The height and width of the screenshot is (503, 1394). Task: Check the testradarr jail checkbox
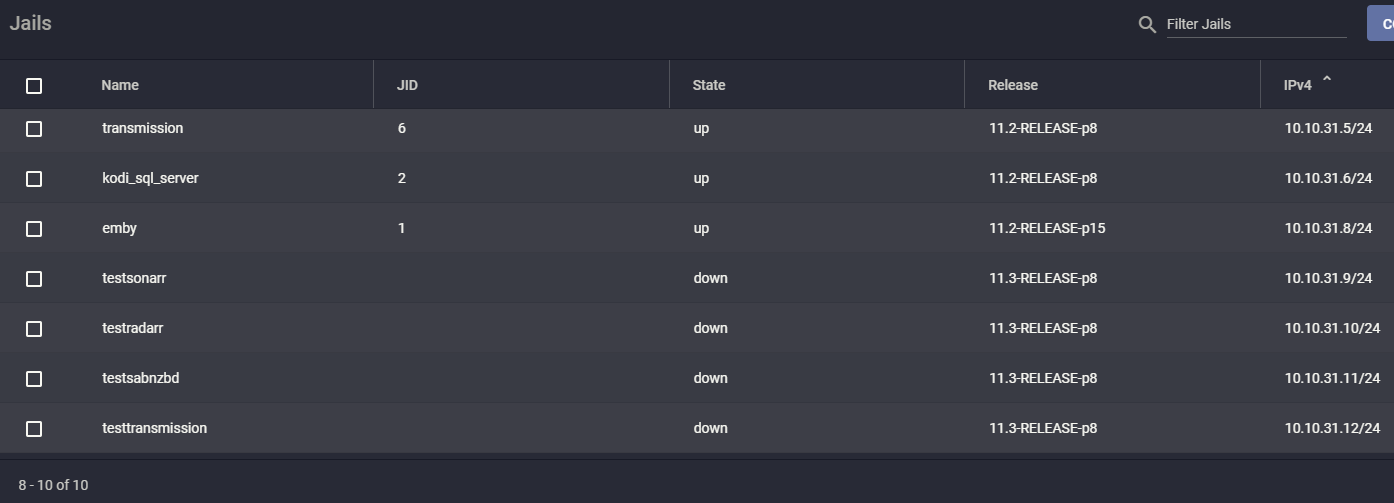click(x=34, y=329)
